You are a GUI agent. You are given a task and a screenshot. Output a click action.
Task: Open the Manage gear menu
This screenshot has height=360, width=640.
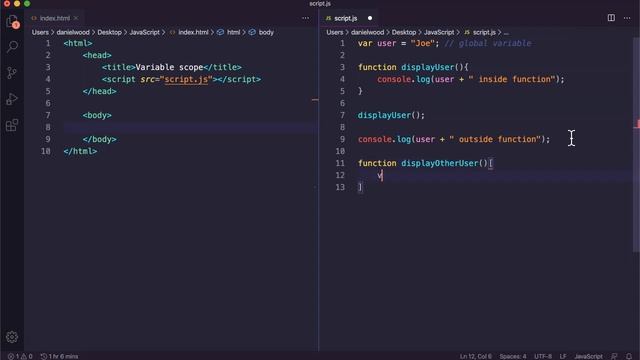click(x=12, y=337)
